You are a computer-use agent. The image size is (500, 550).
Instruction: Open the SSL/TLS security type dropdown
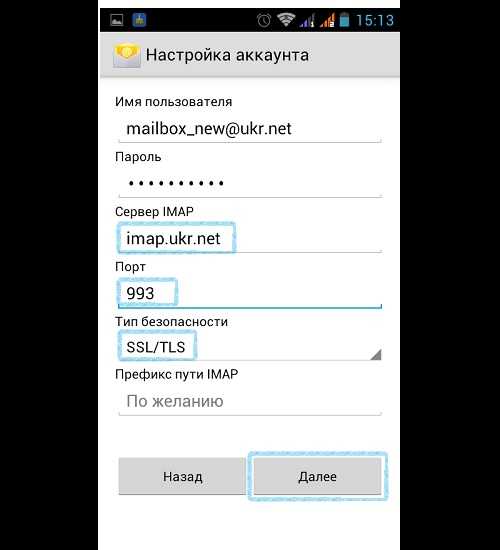click(250, 347)
